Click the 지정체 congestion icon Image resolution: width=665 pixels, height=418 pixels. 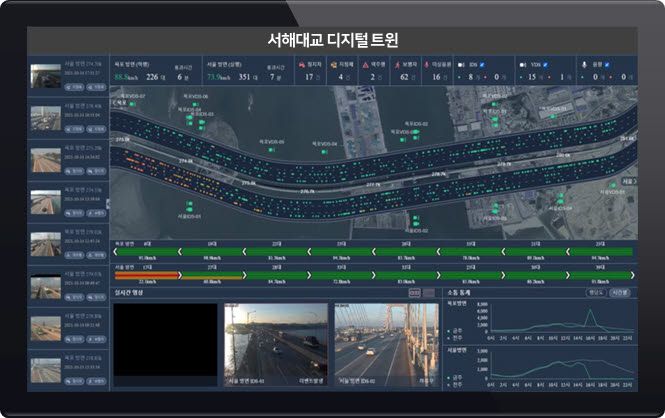331,64
